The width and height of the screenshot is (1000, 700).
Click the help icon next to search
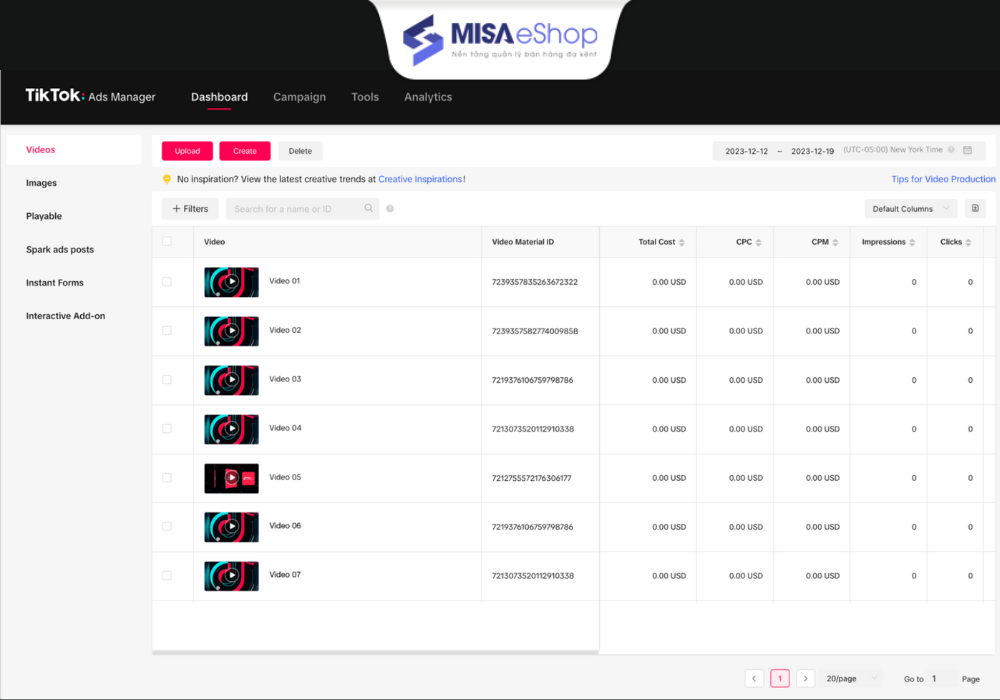(390, 208)
